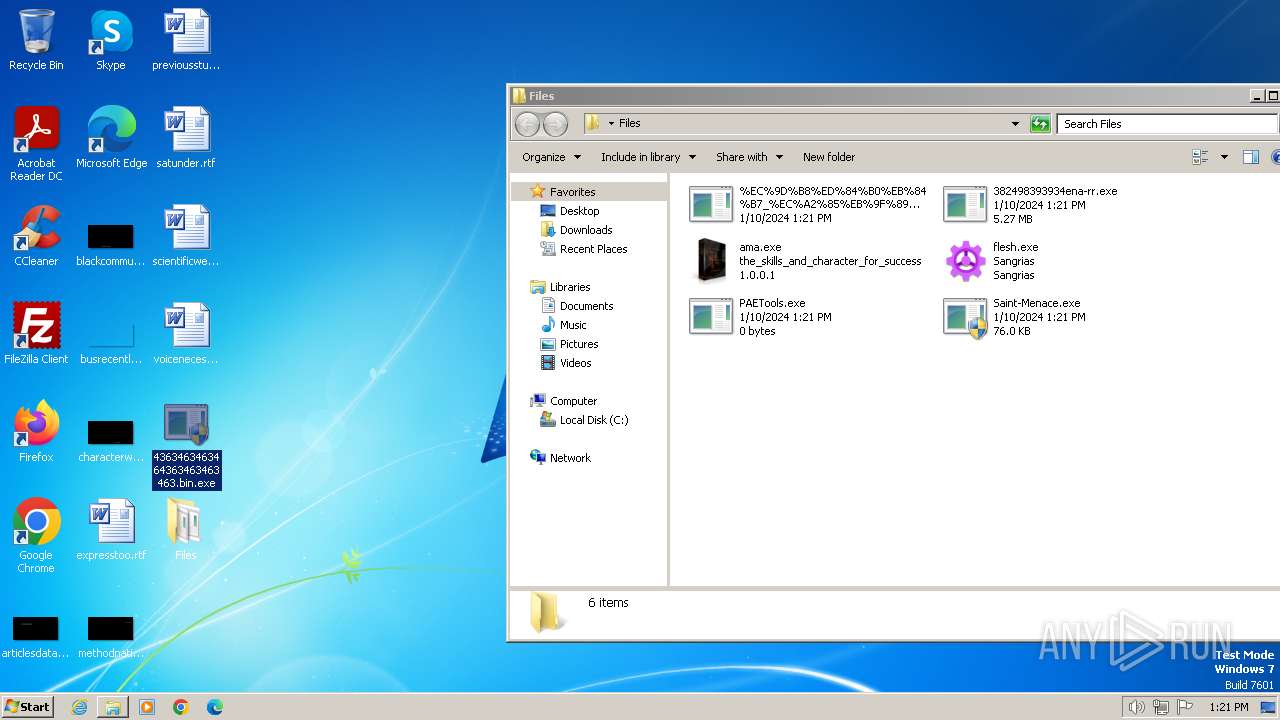1280x720 pixels.
Task: Select previousstu... document on desktop
Action: [x=186, y=40]
